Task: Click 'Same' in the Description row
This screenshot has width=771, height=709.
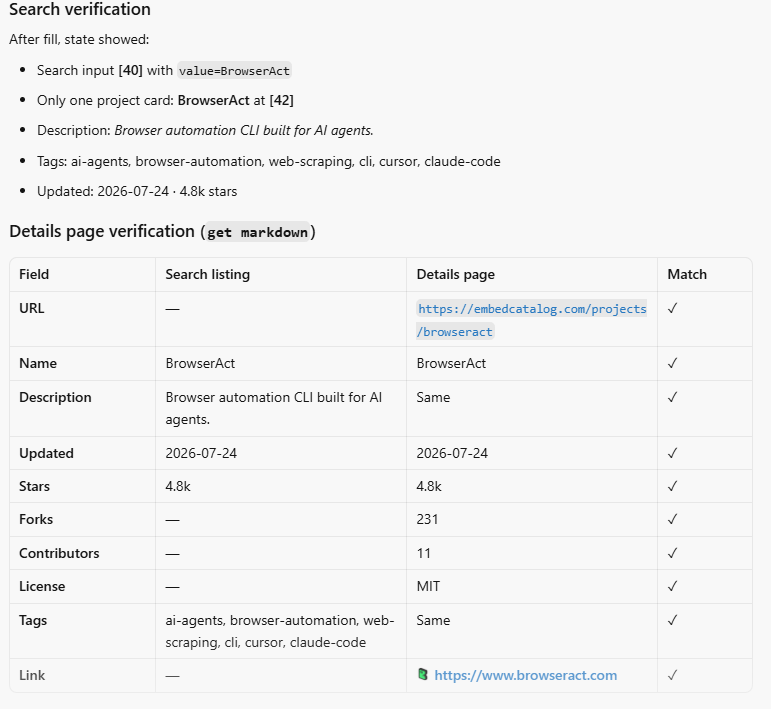Action: (x=433, y=397)
